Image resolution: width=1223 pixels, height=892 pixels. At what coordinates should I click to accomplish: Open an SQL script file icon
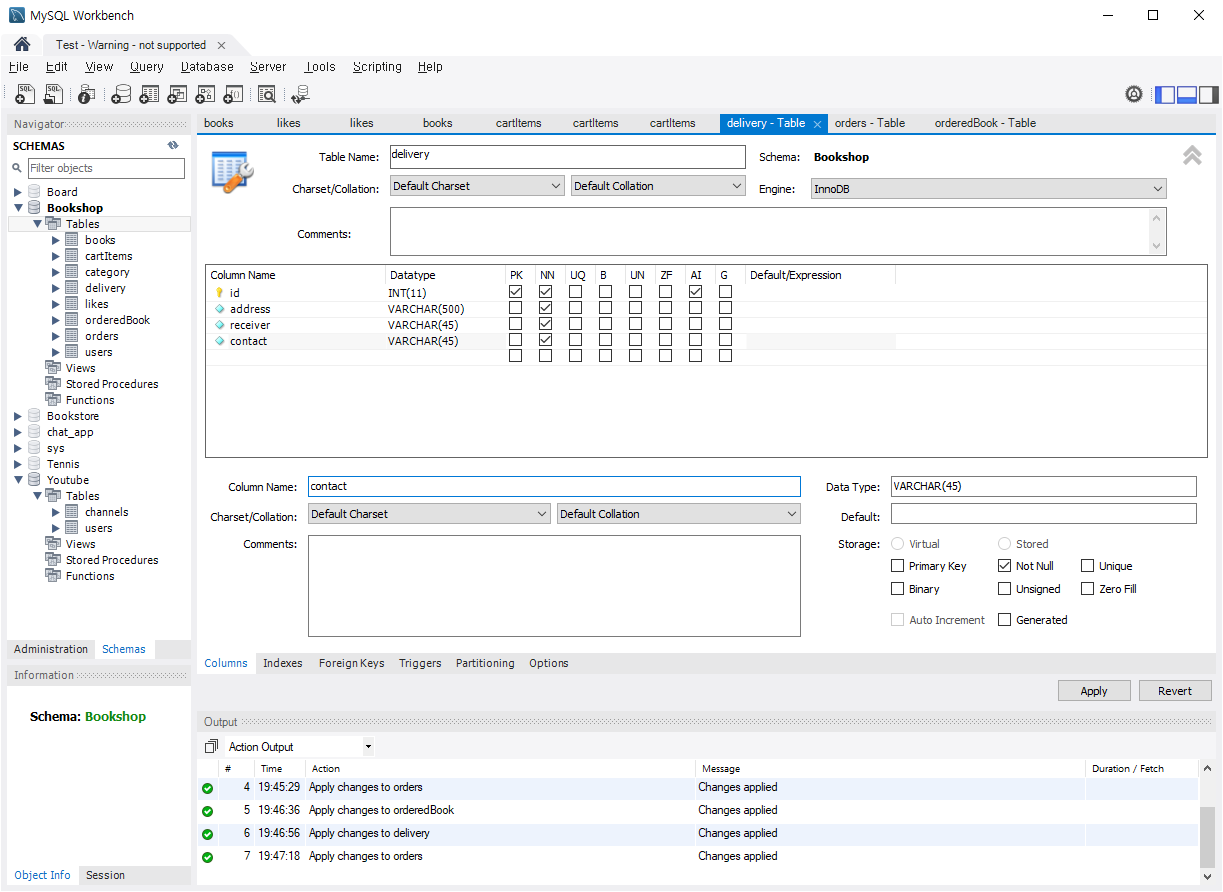coord(54,94)
